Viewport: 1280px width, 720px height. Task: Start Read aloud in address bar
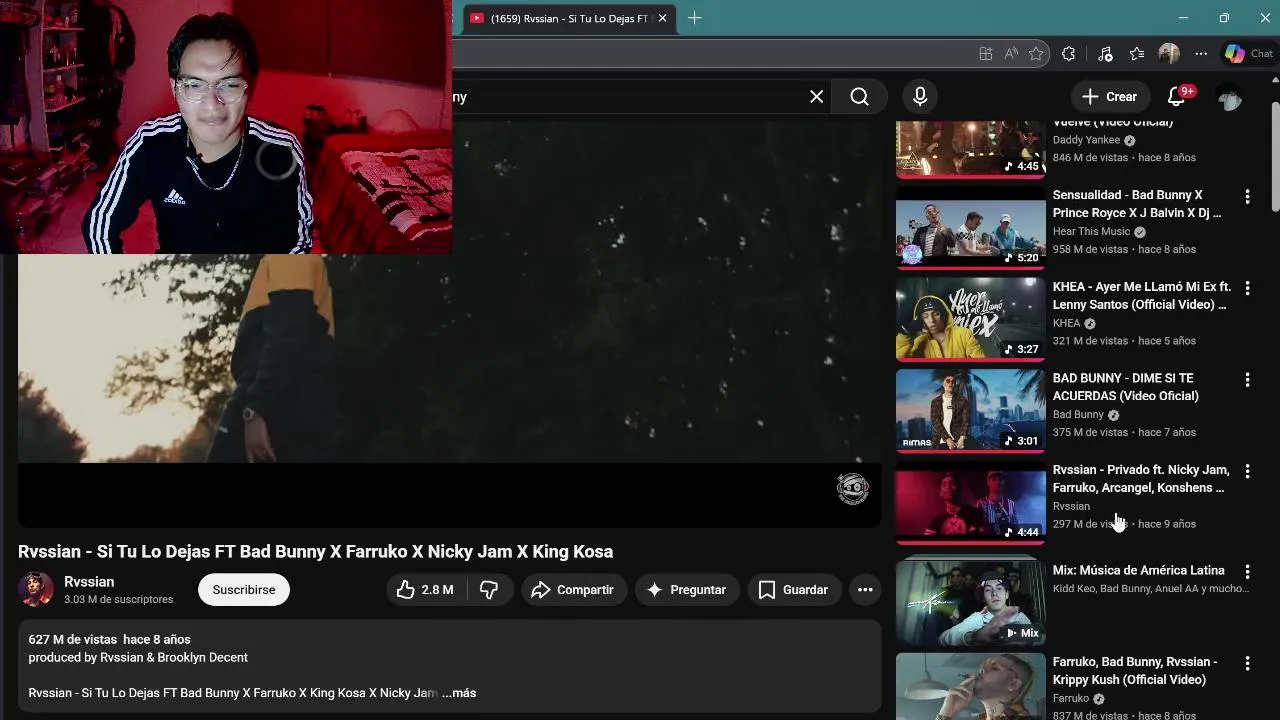(x=1011, y=54)
